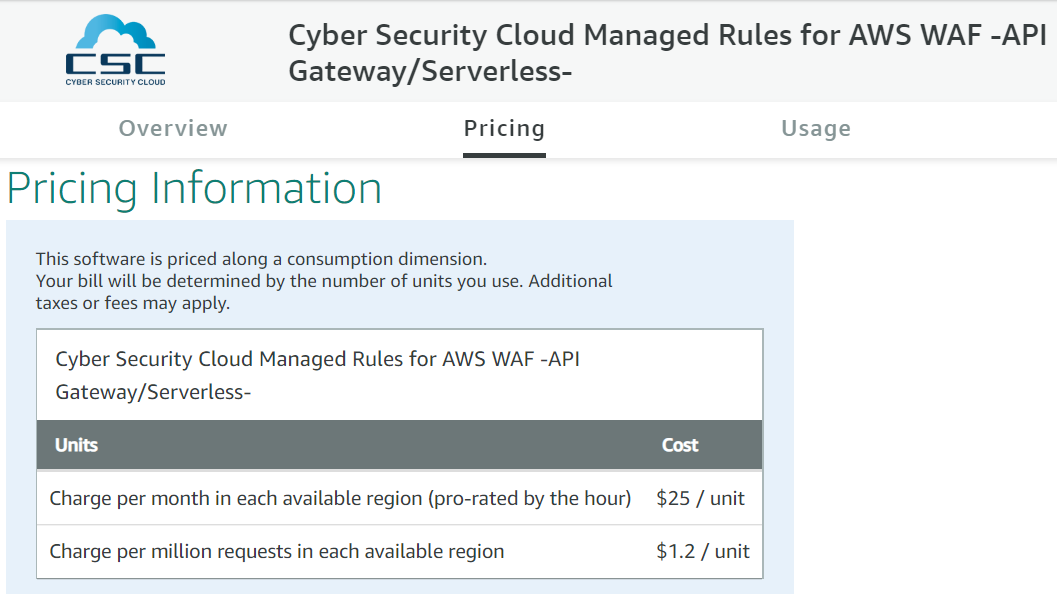The image size is (1057, 598).
Task: Click the Cost column header
Action: click(x=680, y=445)
